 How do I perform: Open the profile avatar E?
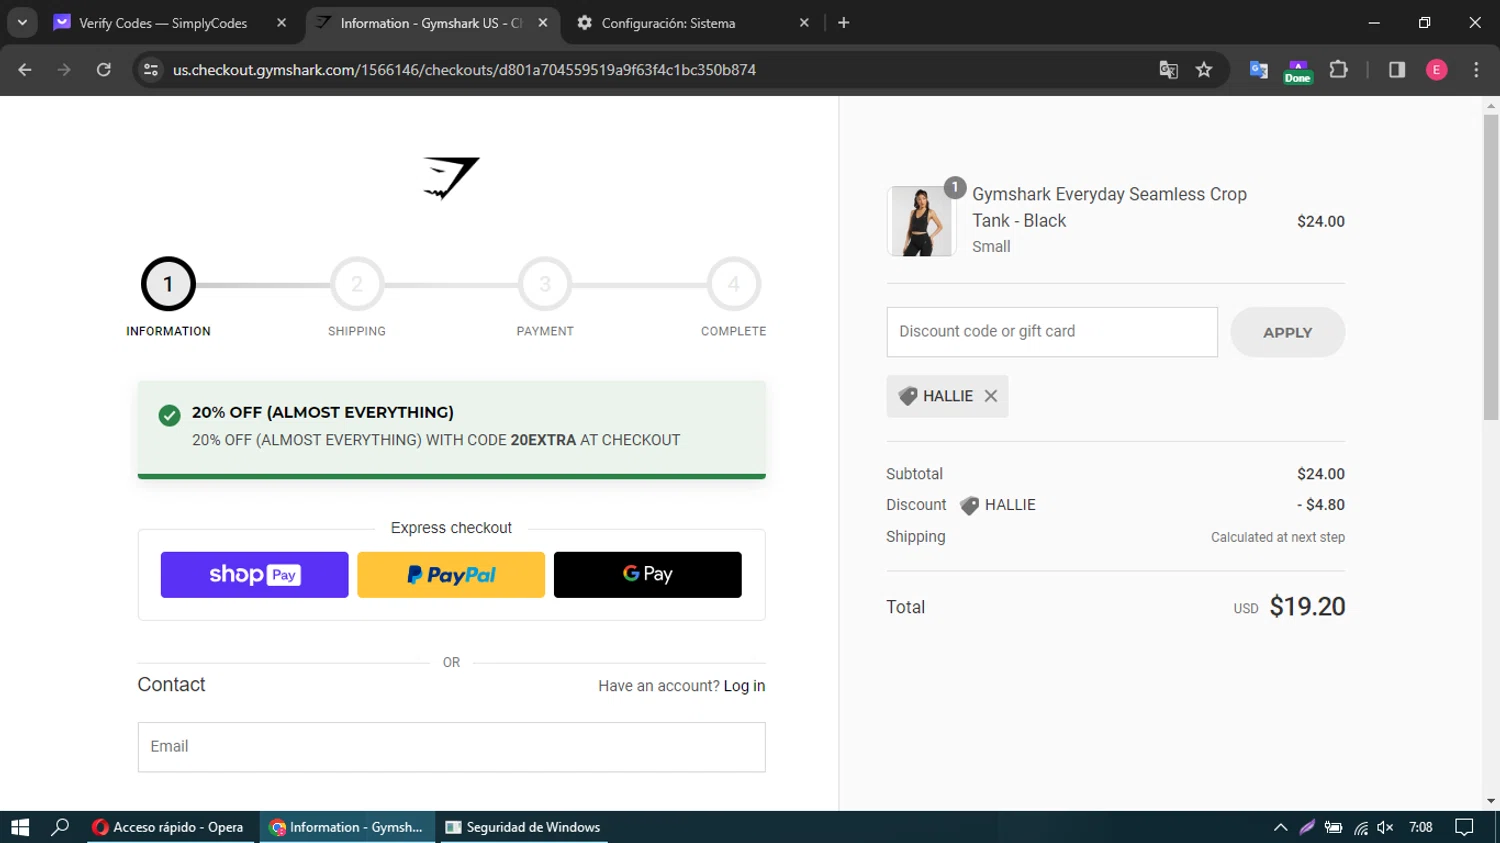pos(1436,70)
